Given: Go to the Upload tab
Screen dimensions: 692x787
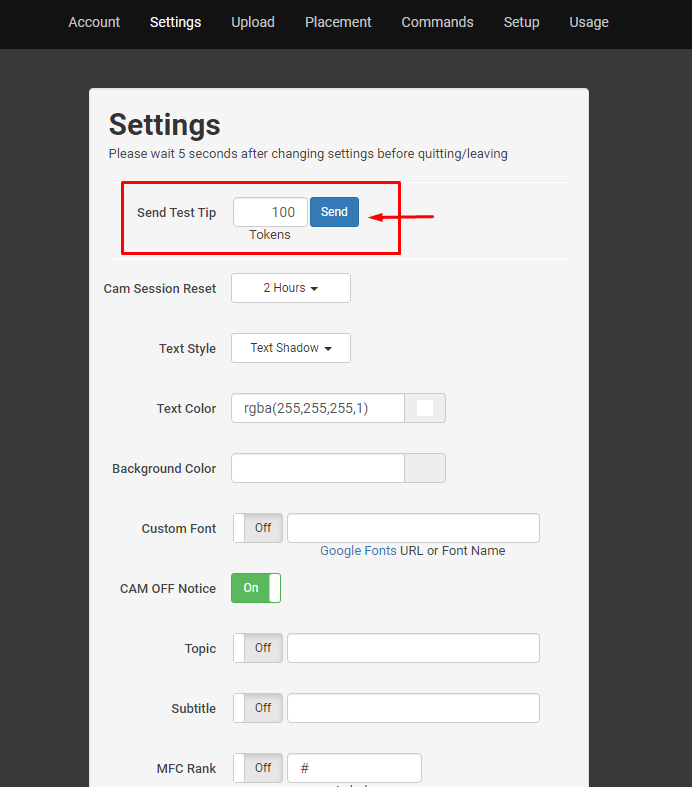Looking at the screenshot, I should 252,23.
